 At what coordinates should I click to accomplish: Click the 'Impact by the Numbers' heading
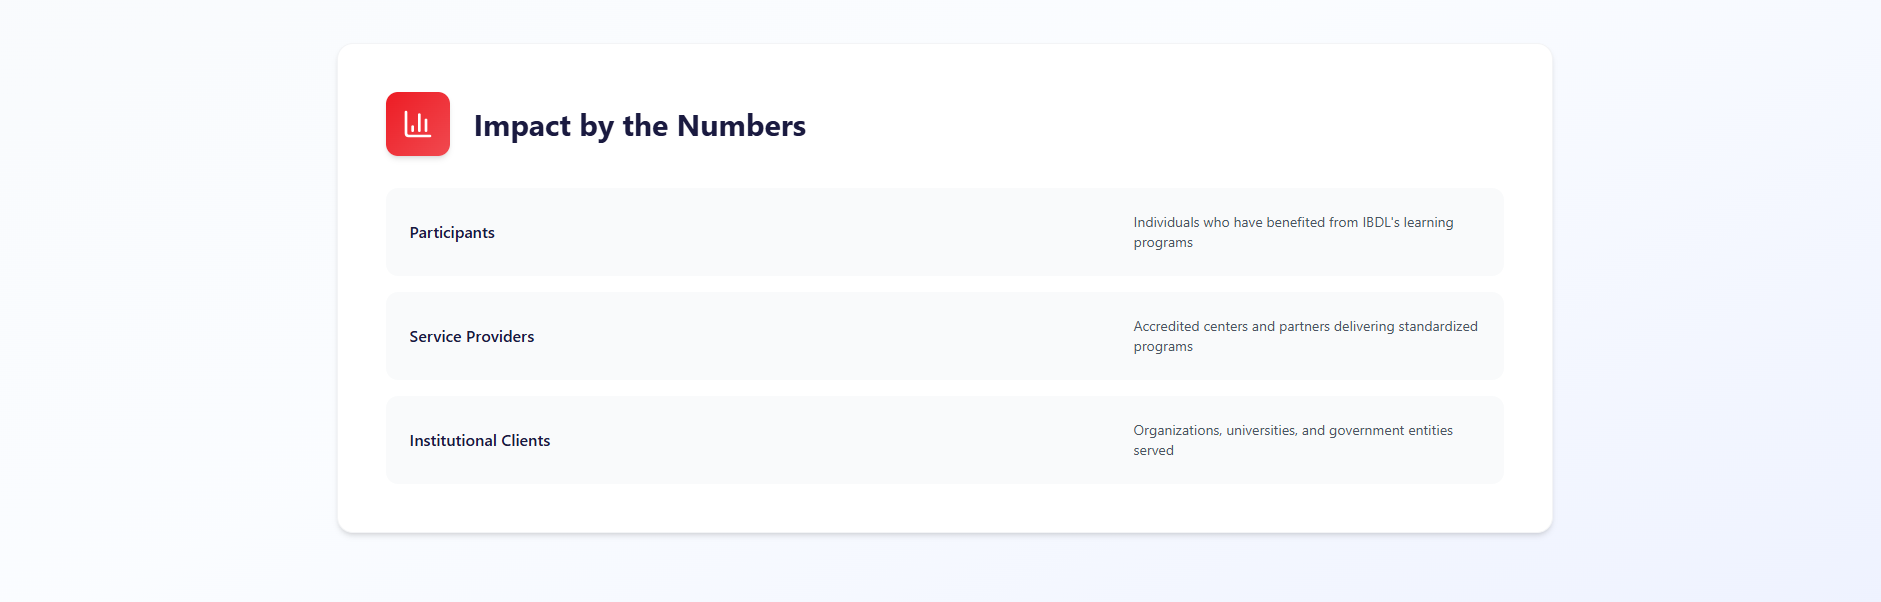[639, 126]
